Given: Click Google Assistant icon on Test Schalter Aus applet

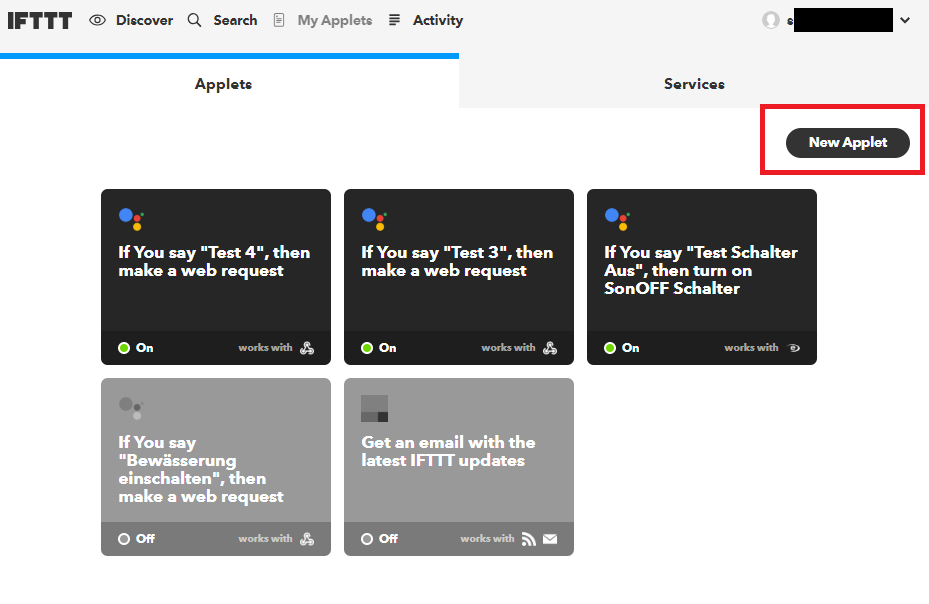Looking at the screenshot, I should [617, 219].
